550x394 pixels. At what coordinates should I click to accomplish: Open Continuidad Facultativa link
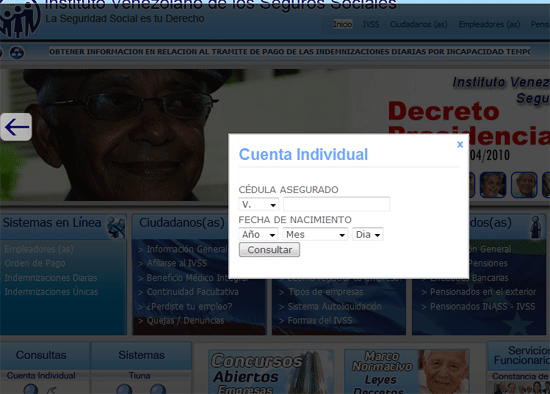[x=192, y=292]
